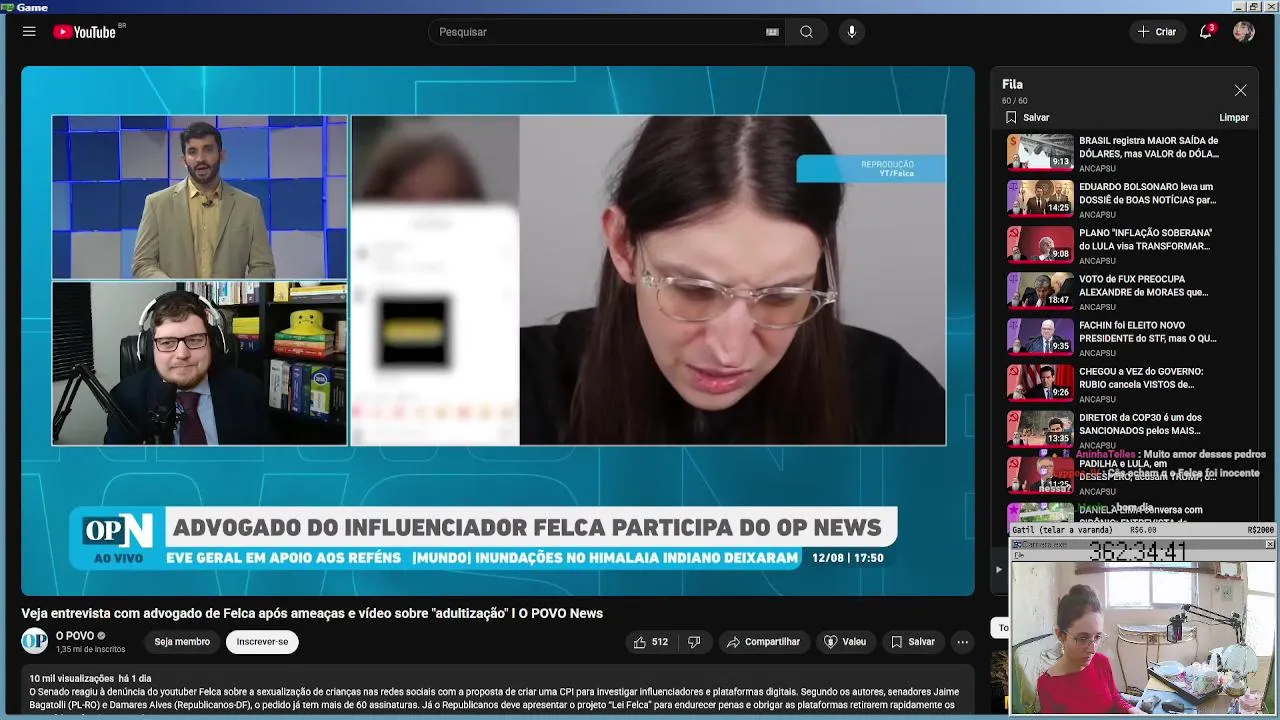Click the Game window title bar icon
1280x720 pixels.
pos(7,7)
